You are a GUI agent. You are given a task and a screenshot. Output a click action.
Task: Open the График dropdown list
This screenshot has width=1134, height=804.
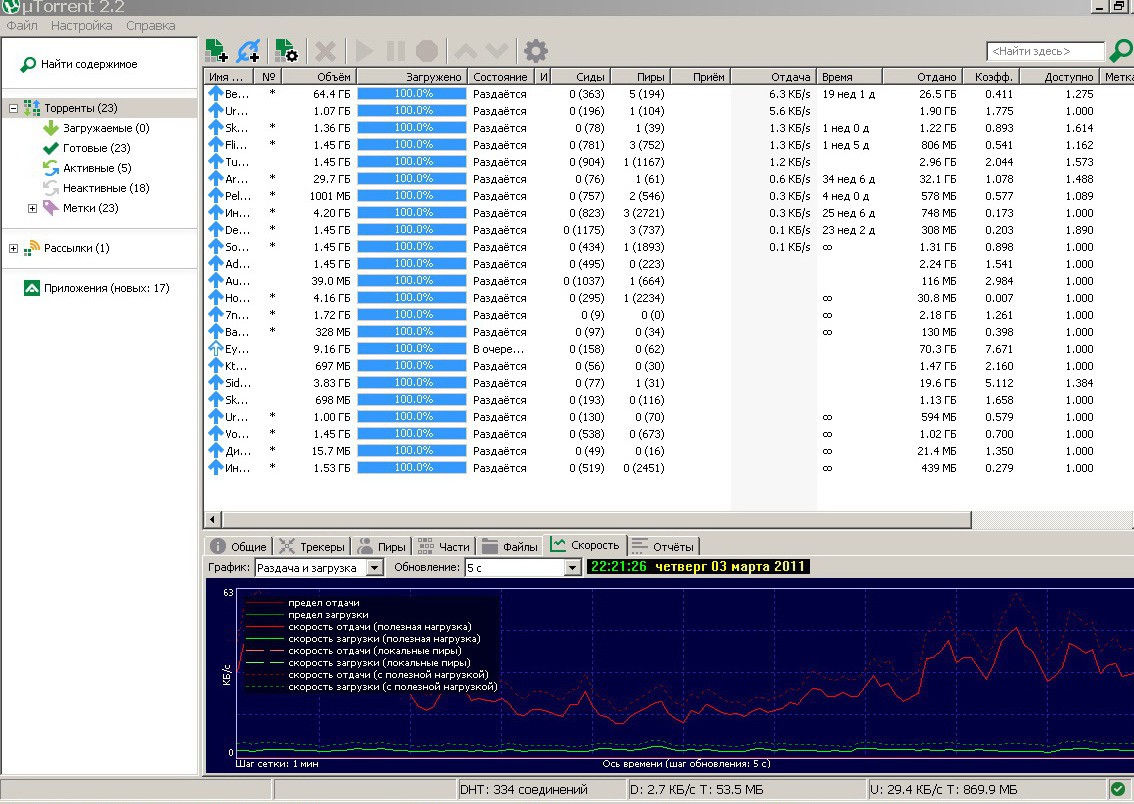(x=375, y=568)
